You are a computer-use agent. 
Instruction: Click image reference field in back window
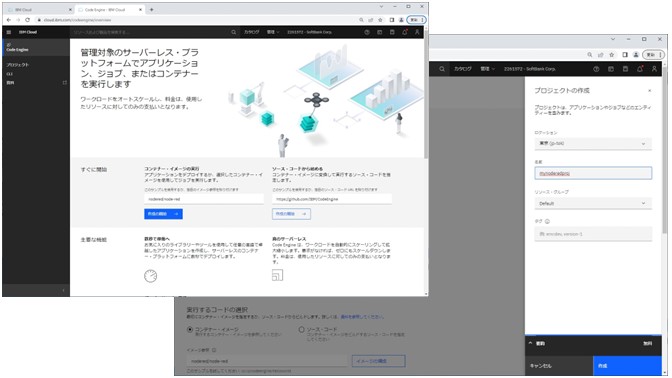[267, 361]
